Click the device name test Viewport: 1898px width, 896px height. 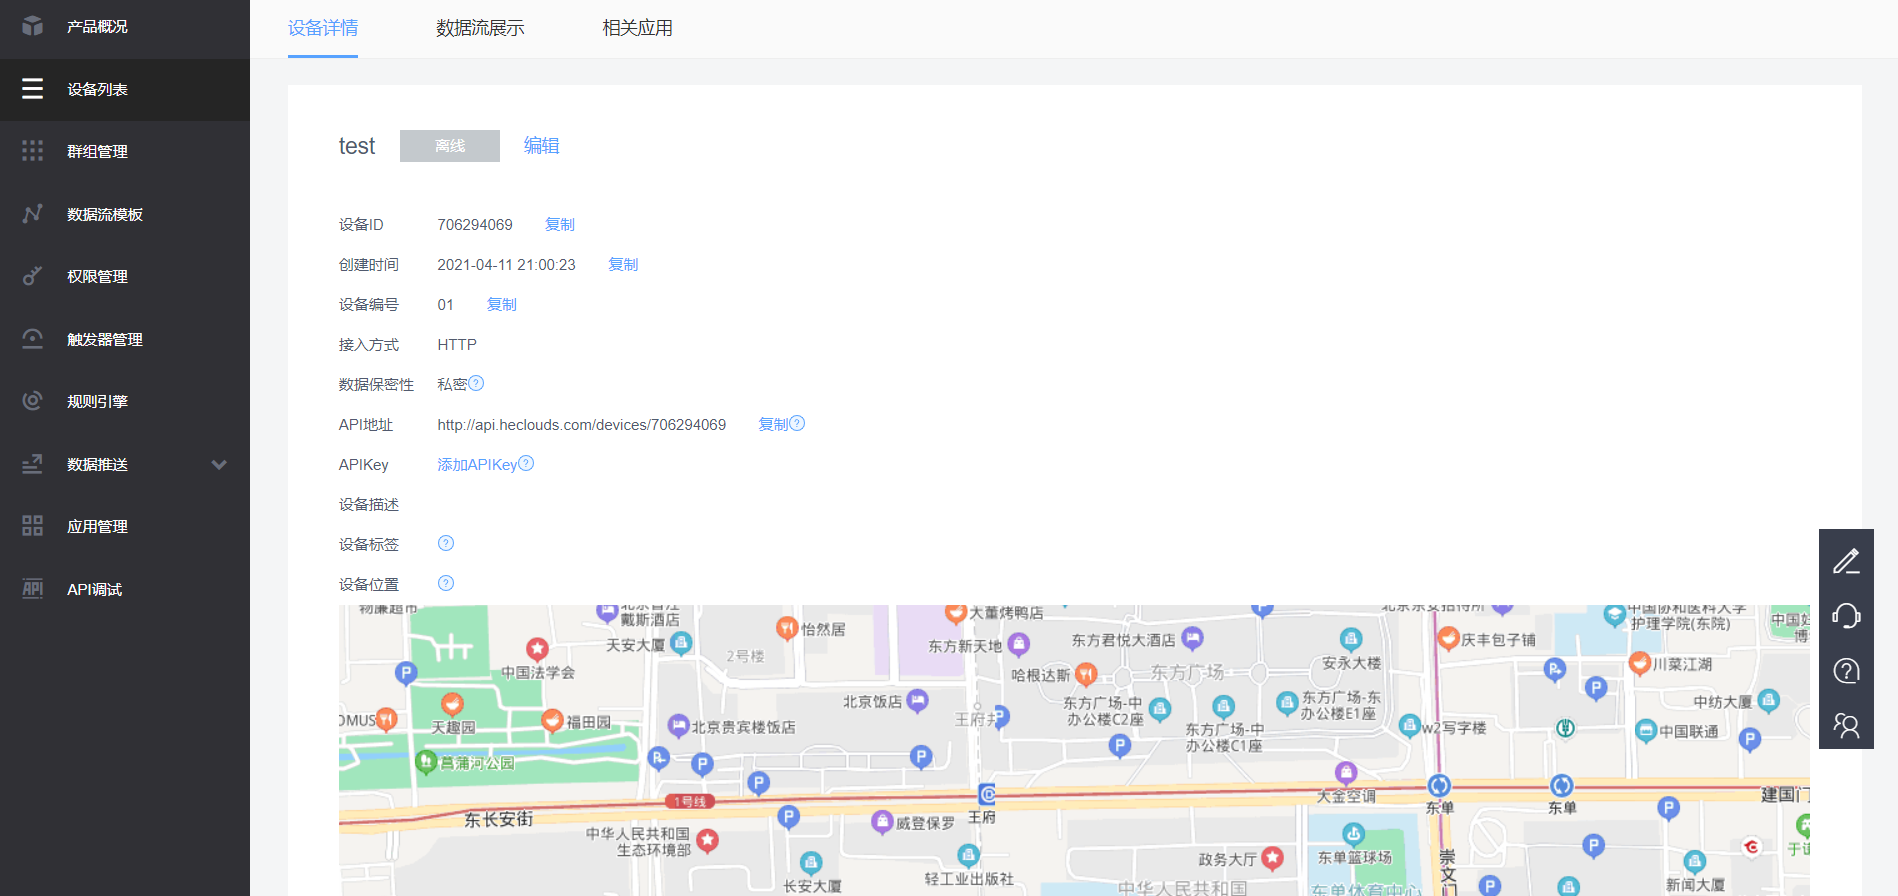point(357,146)
